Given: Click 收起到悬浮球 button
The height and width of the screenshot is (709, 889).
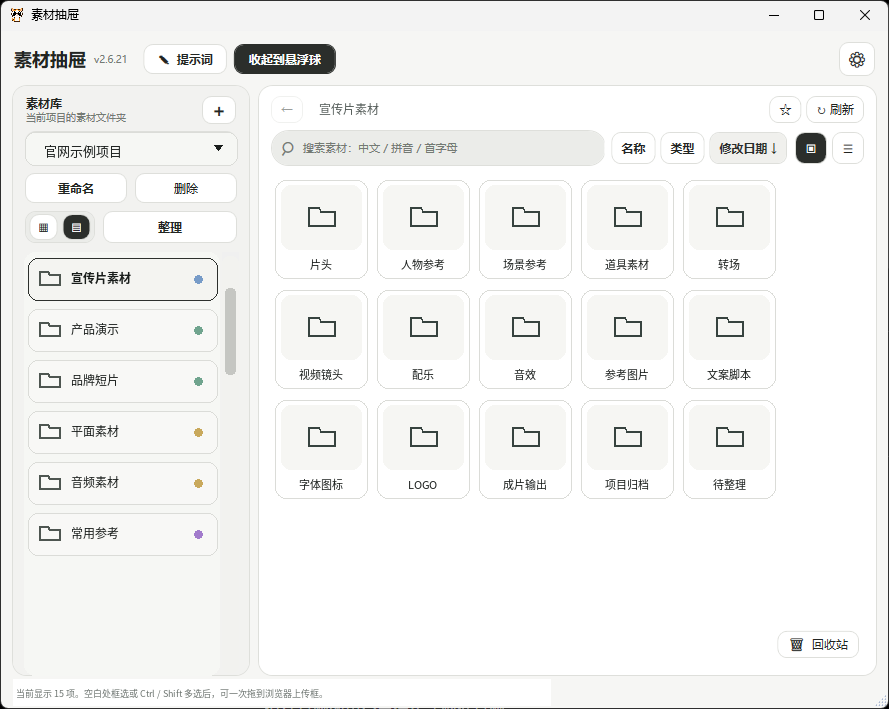Looking at the screenshot, I should 285,60.
